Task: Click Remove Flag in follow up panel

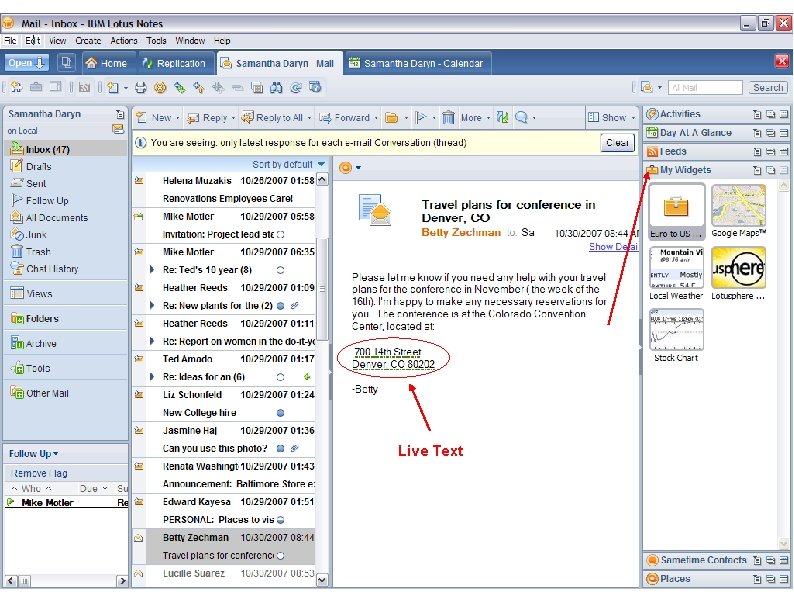Action: [x=39, y=473]
